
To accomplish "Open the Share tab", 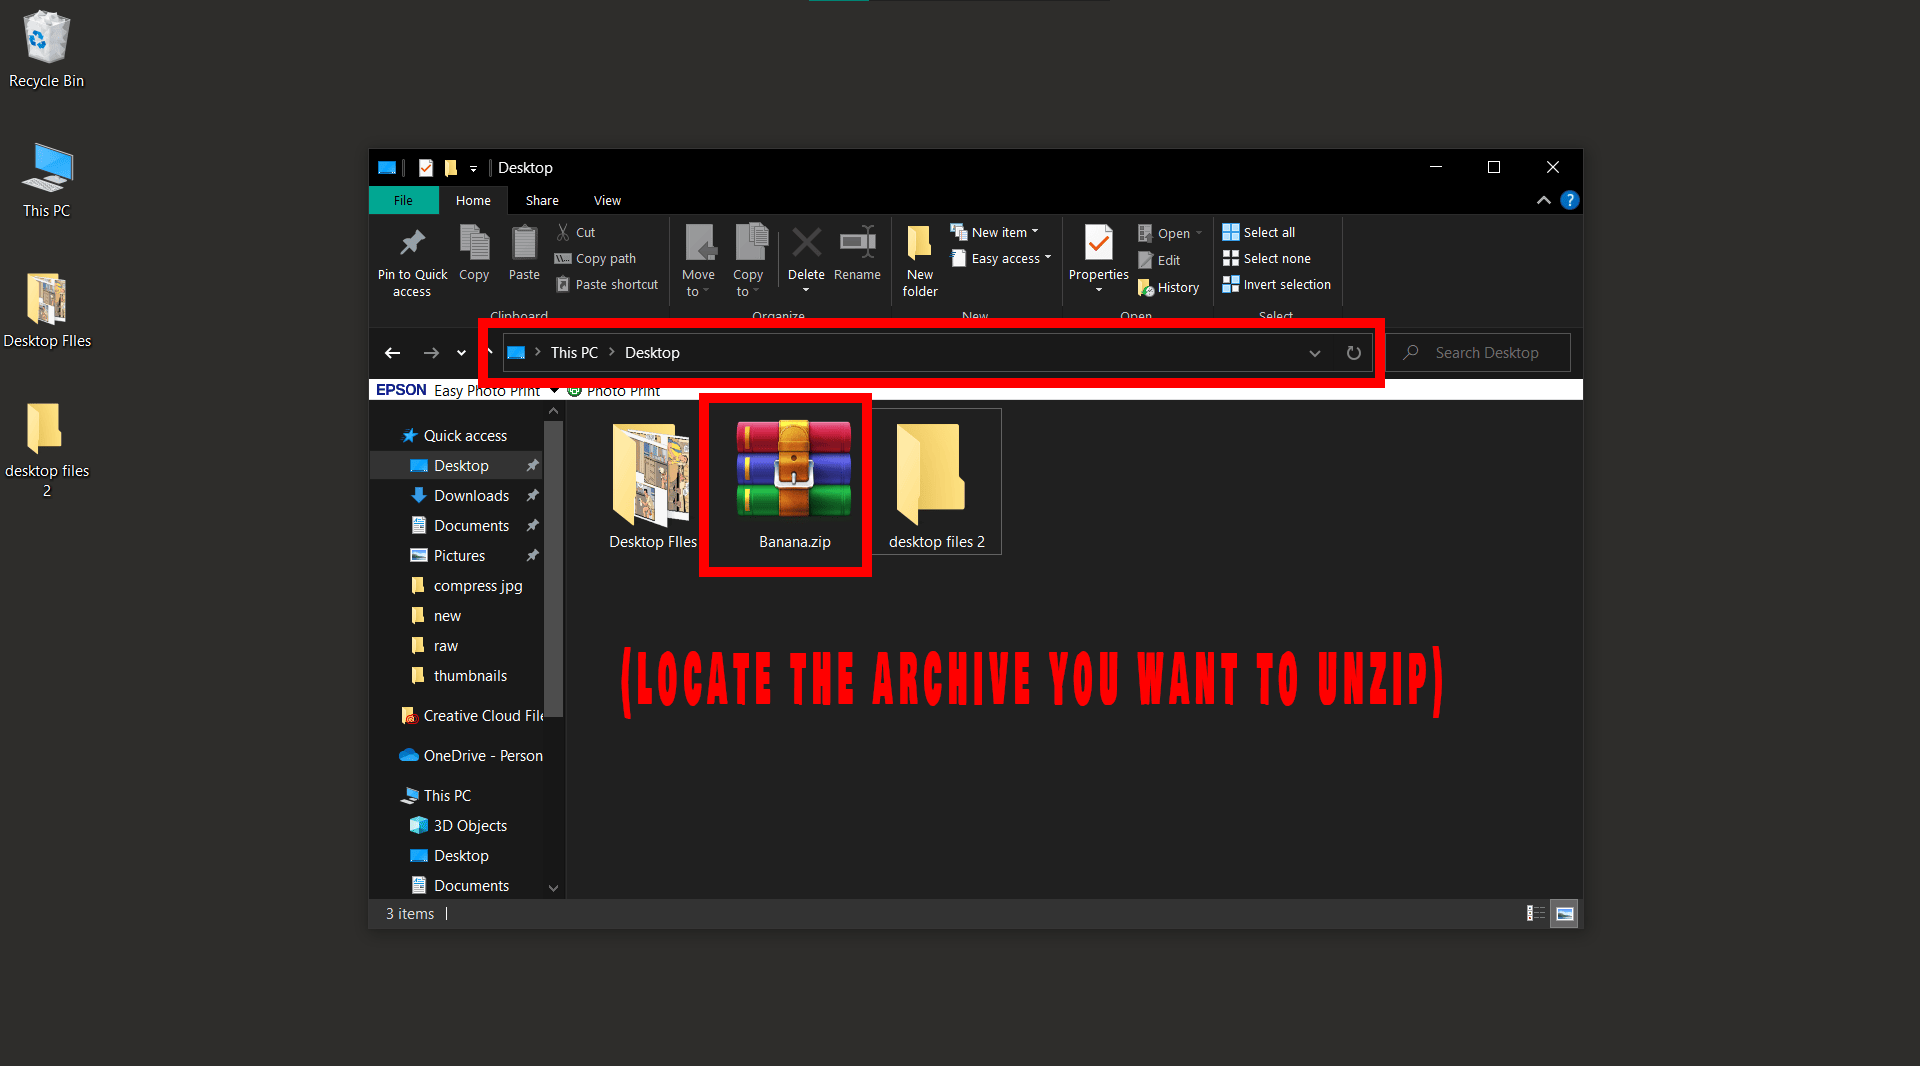I will point(542,200).
